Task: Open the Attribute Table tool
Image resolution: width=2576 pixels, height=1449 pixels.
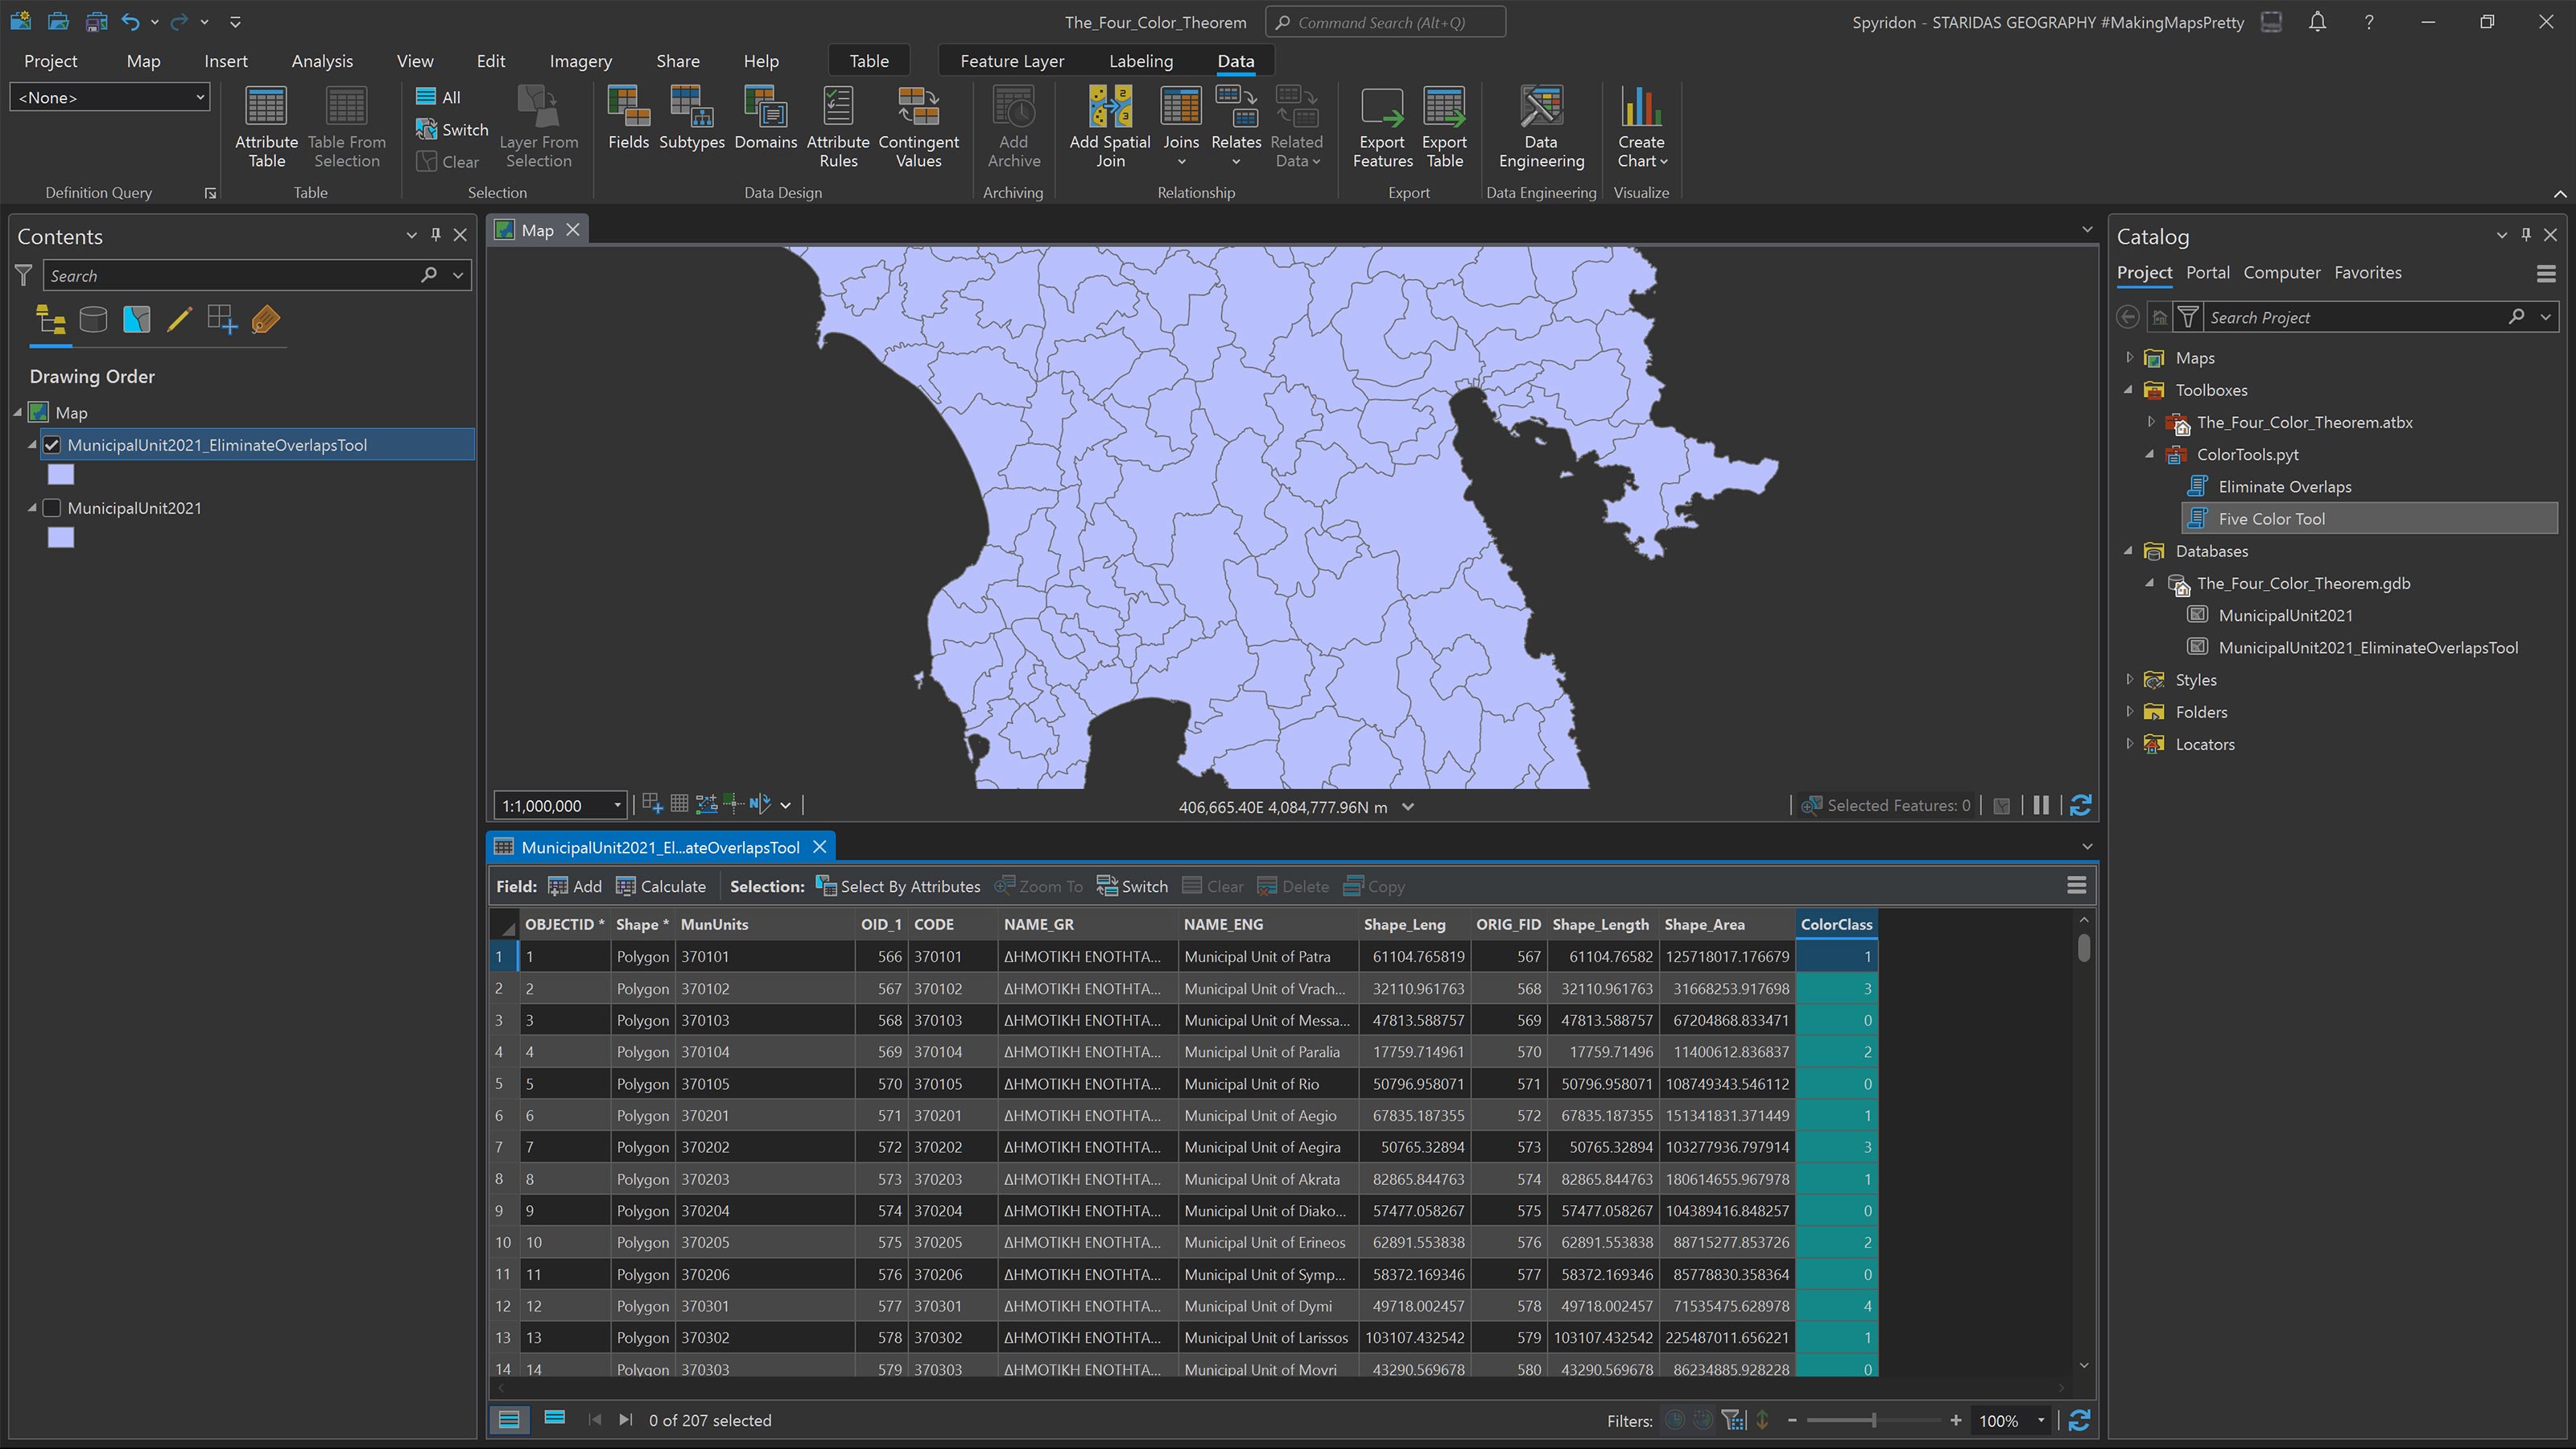Action: coord(265,127)
